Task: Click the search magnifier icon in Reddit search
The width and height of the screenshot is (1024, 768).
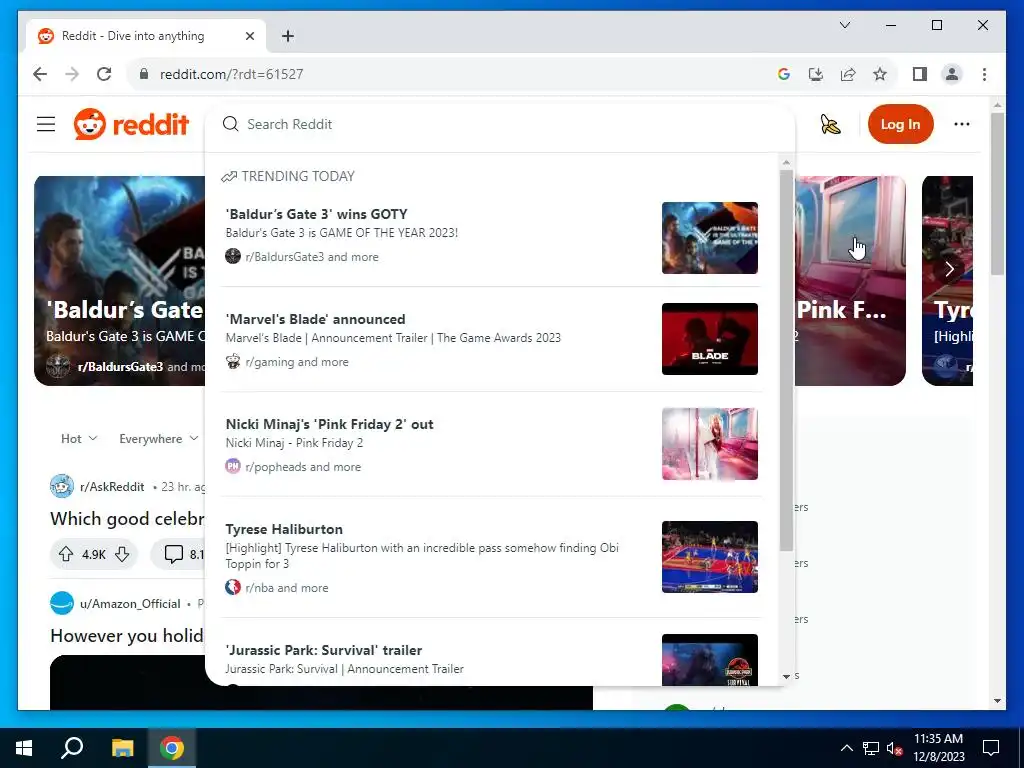Action: tap(231, 124)
